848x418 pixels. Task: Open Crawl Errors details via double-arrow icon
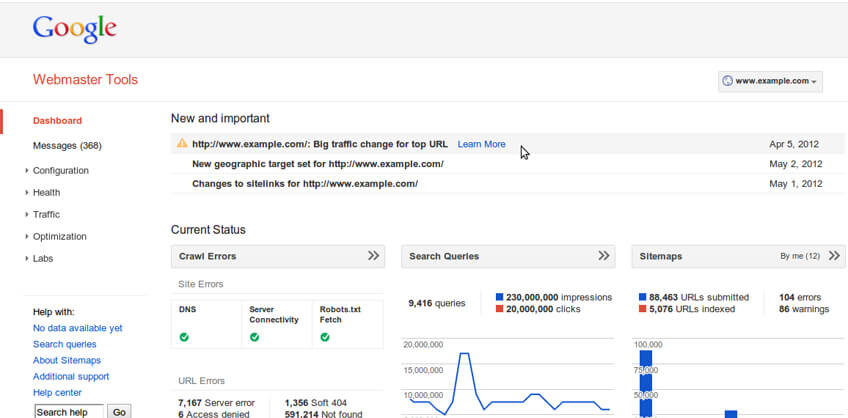coord(373,256)
